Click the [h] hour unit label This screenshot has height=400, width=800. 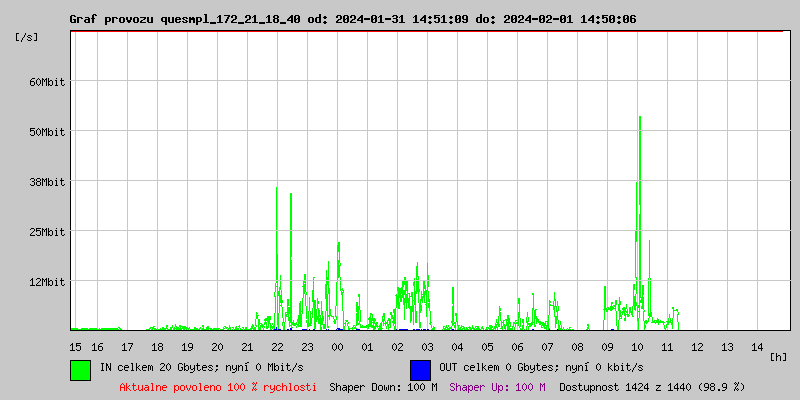(778, 356)
